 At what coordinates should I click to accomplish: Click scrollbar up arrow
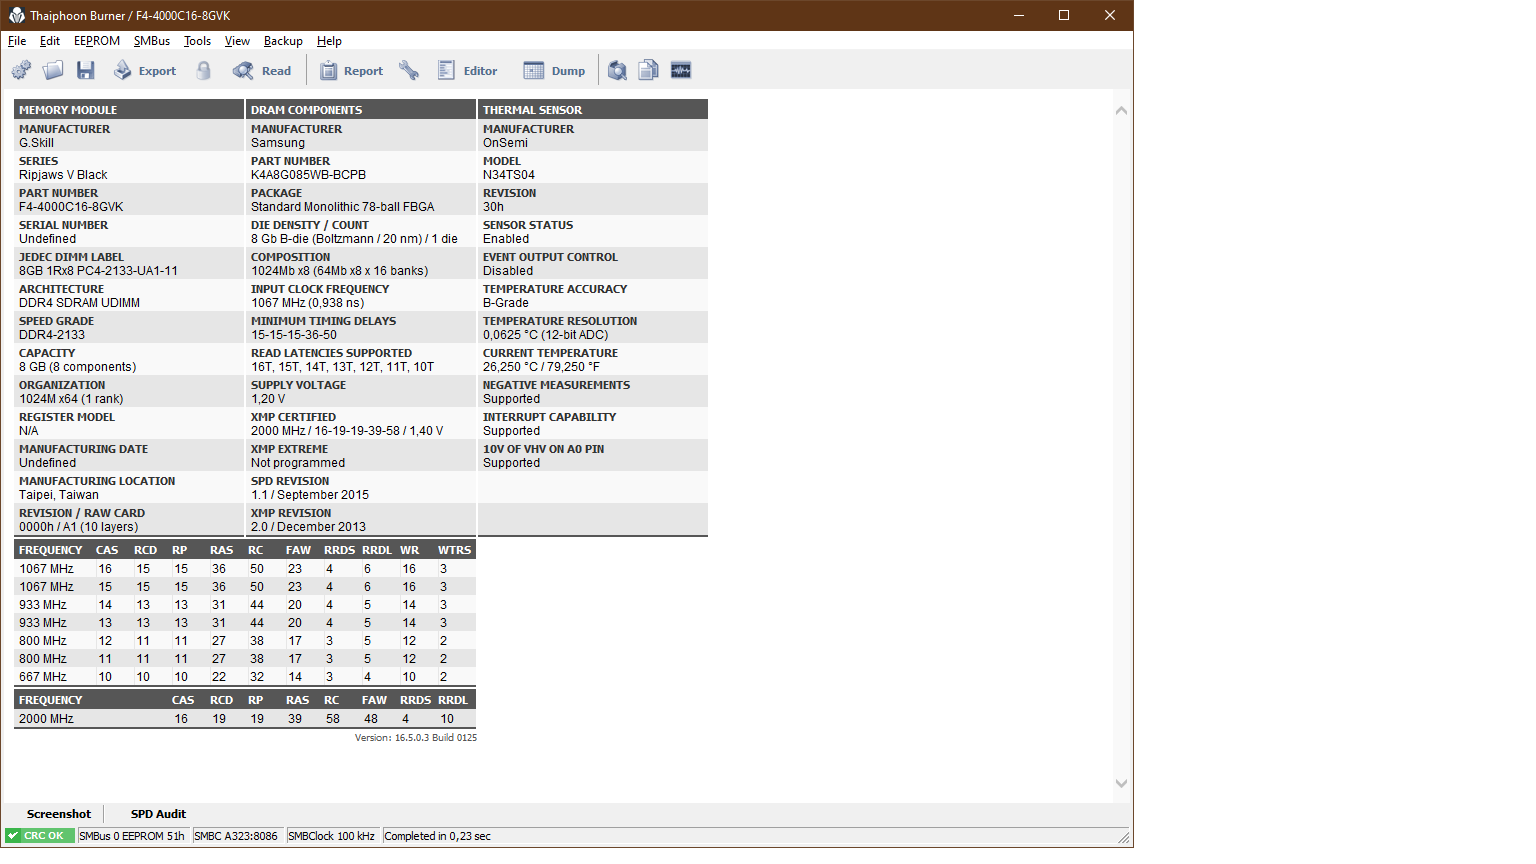click(1121, 110)
